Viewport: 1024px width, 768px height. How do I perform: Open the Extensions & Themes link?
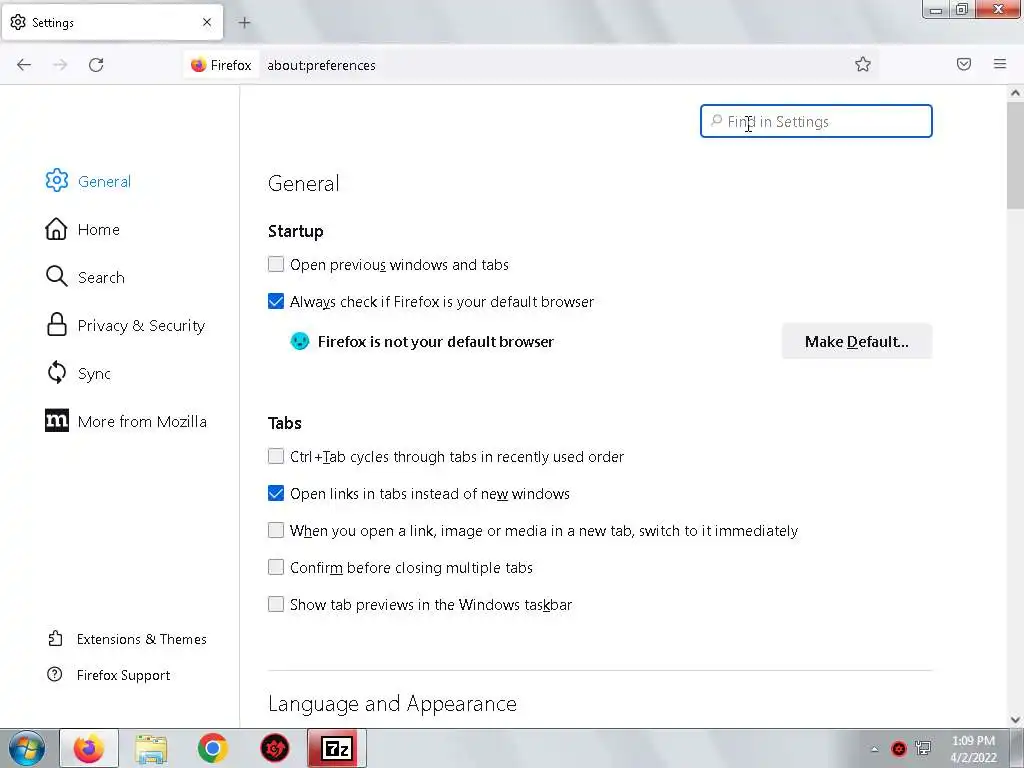(141, 639)
